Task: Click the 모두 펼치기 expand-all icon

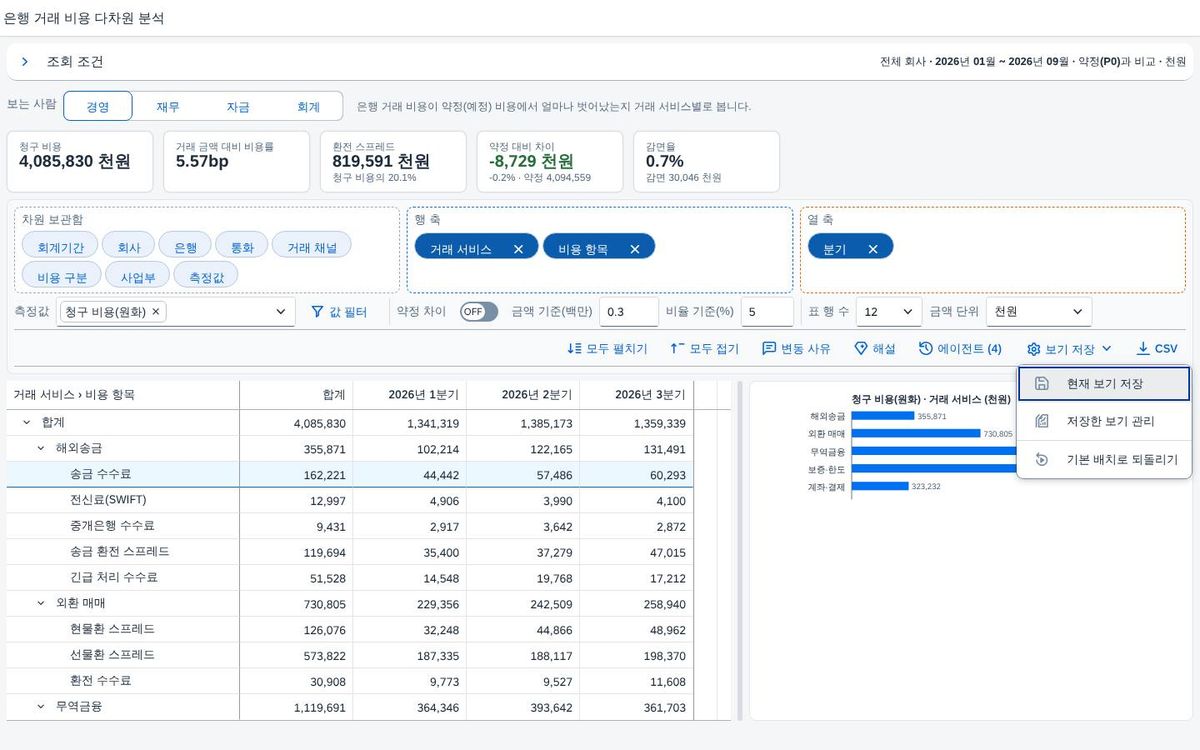Action: (574, 349)
